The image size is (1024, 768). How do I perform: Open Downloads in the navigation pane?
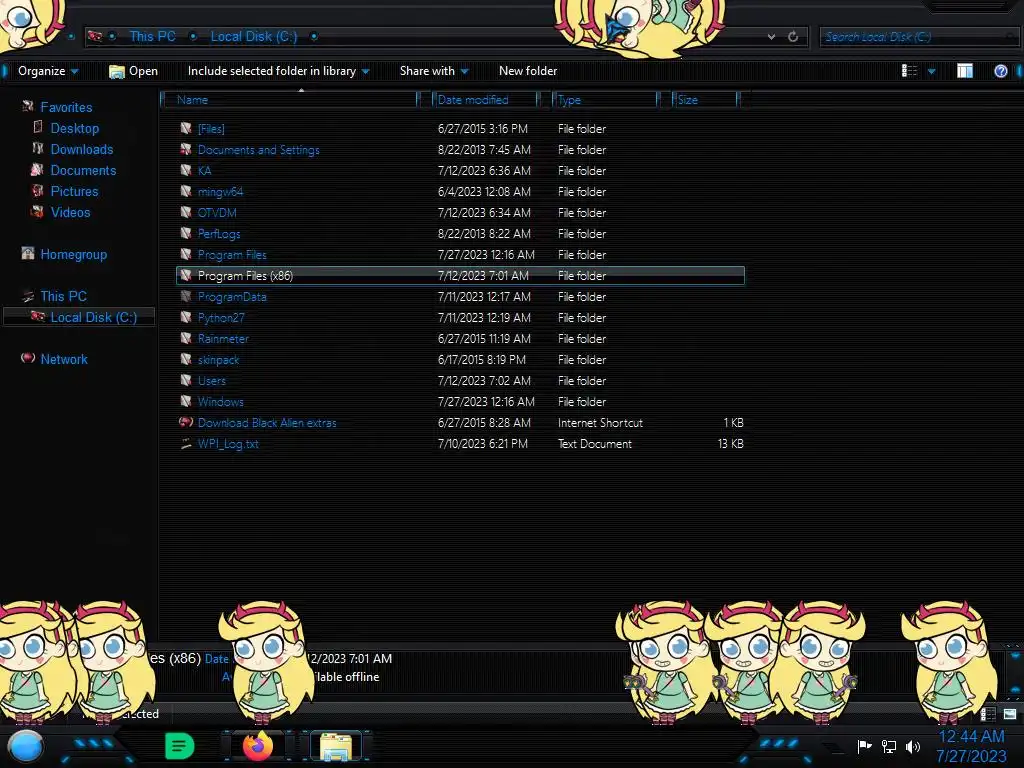82,149
